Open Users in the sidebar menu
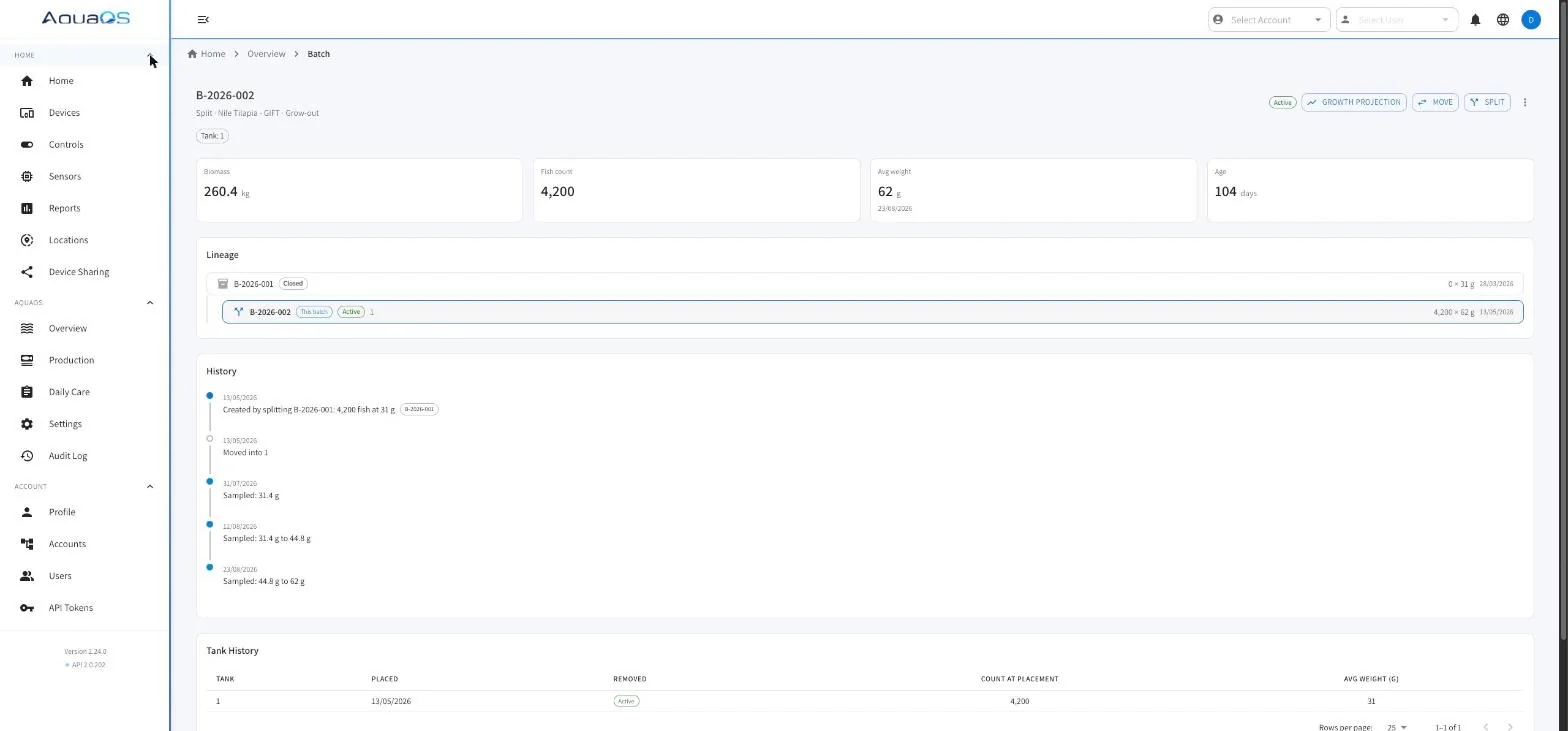The image size is (1568, 731). pyautogui.click(x=84, y=576)
